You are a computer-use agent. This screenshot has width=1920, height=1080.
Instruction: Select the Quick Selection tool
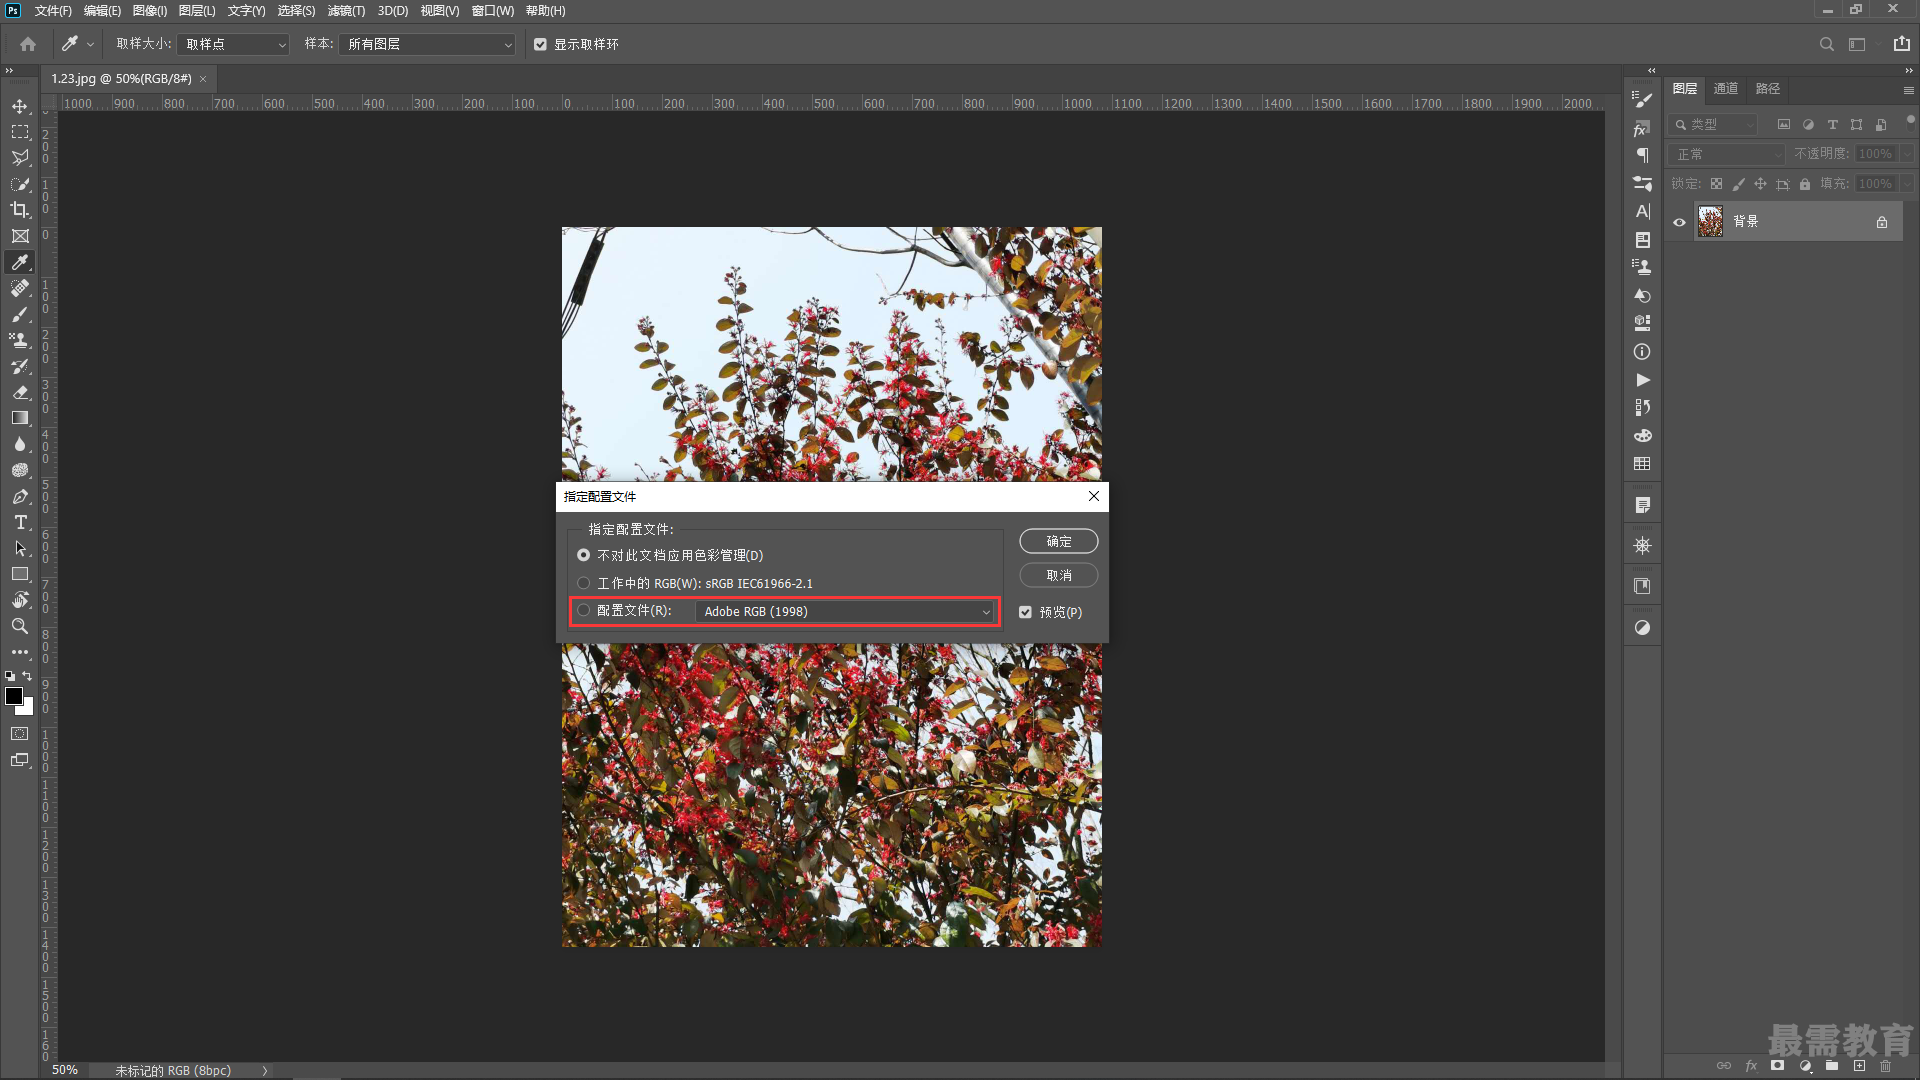[20, 184]
